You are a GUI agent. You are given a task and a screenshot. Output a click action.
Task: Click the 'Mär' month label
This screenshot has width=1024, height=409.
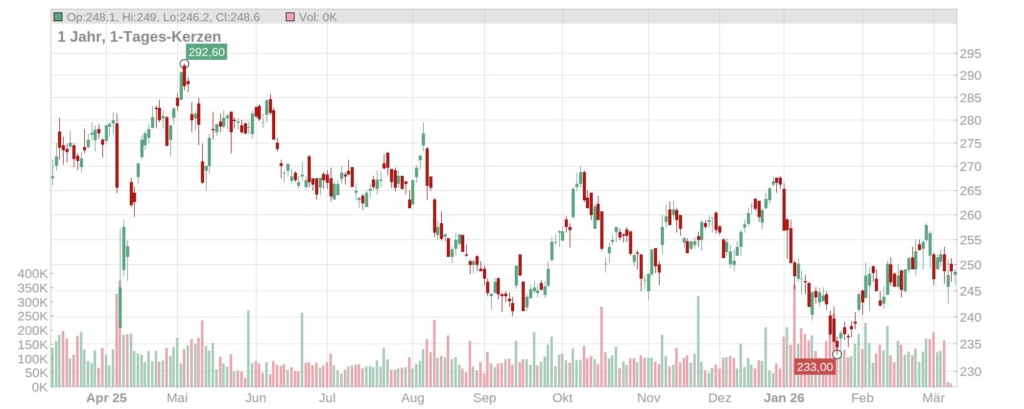click(x=932, y=397)
